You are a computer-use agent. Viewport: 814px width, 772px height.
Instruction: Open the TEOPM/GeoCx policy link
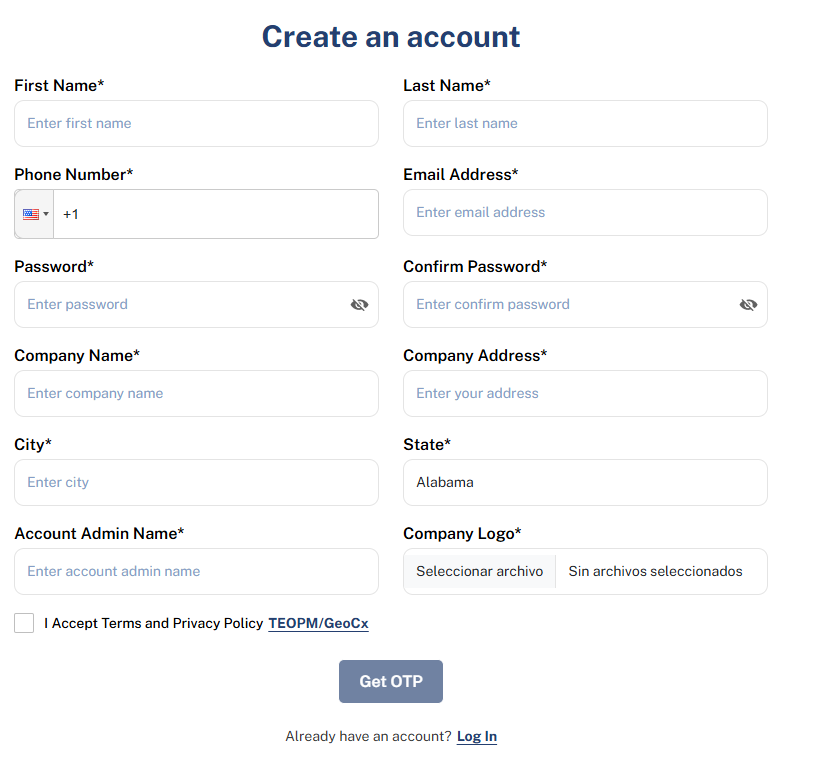(318, 622)
